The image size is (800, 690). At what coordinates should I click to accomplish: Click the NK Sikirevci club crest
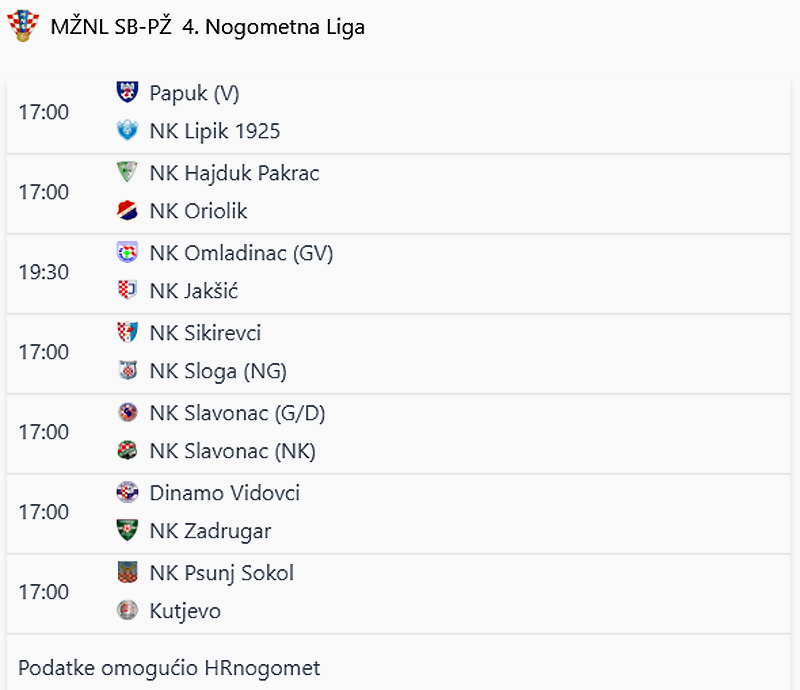[x=127, y=332]
